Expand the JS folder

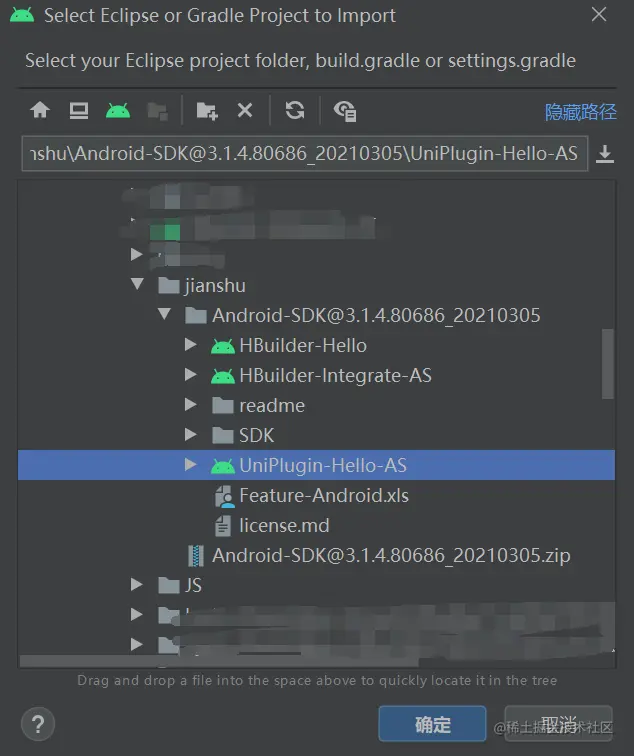(137, 584)
